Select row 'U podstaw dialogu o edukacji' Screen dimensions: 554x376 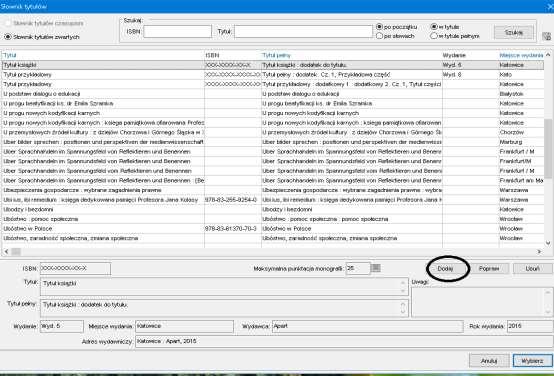[x=272, y=94]
